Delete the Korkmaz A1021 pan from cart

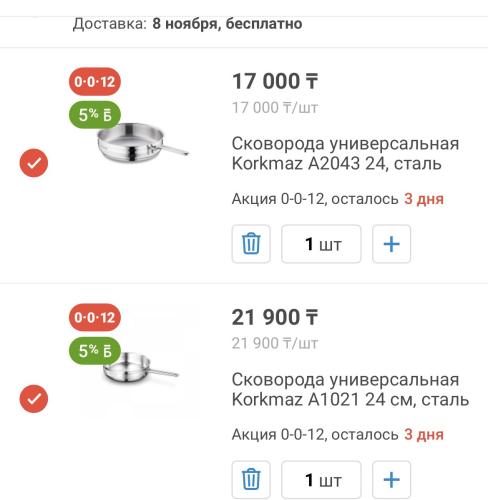point(251,480)
